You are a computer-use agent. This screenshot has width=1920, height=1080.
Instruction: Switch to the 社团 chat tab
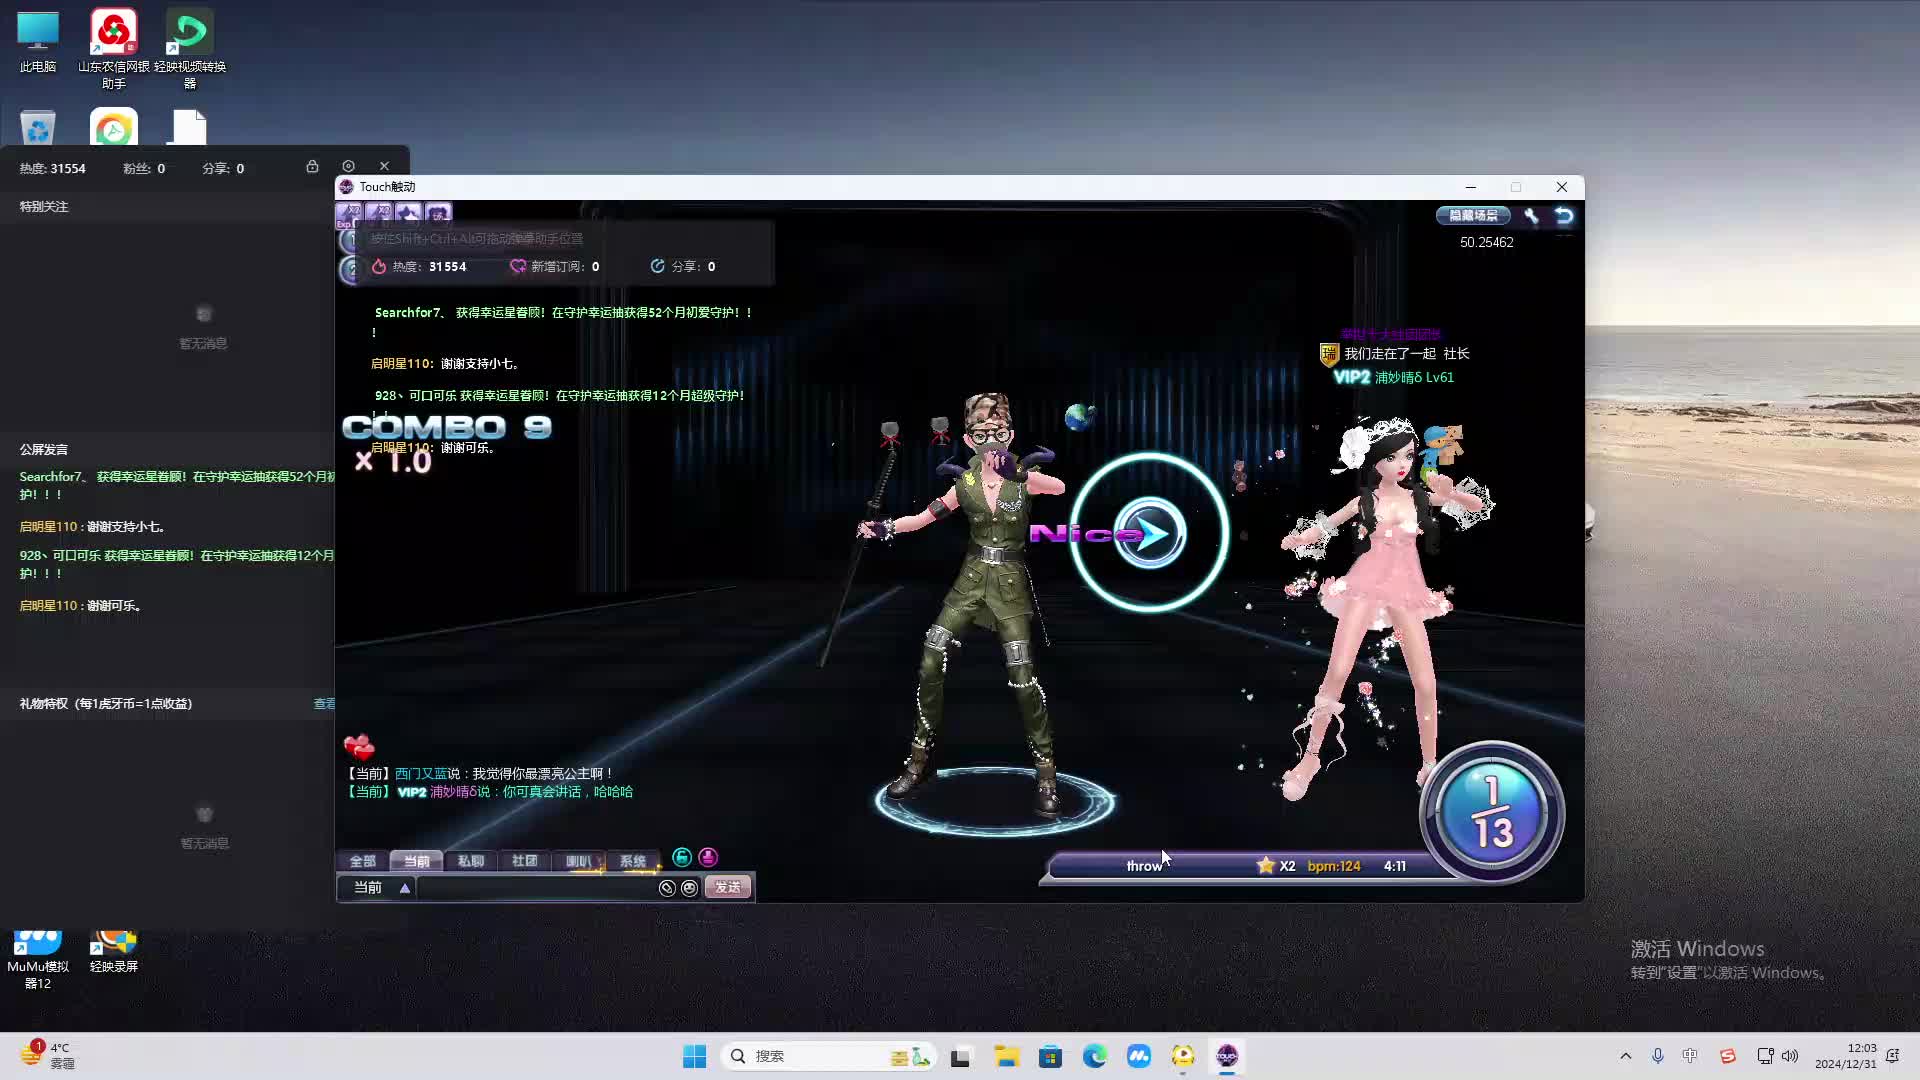(524, 861)
